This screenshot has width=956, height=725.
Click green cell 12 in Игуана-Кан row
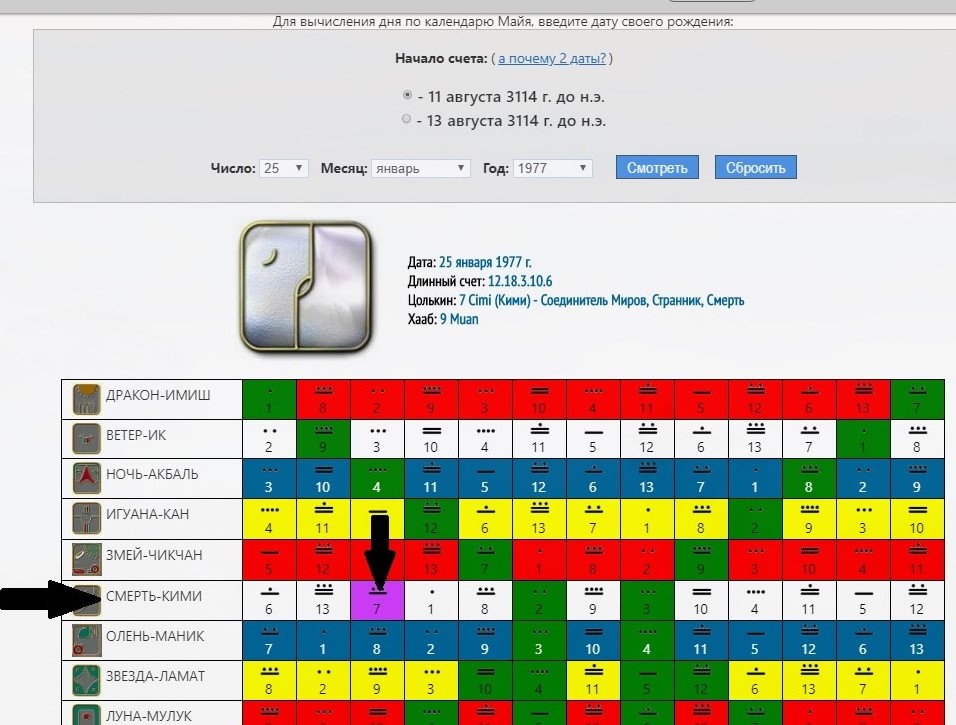(x=431, y=519)
